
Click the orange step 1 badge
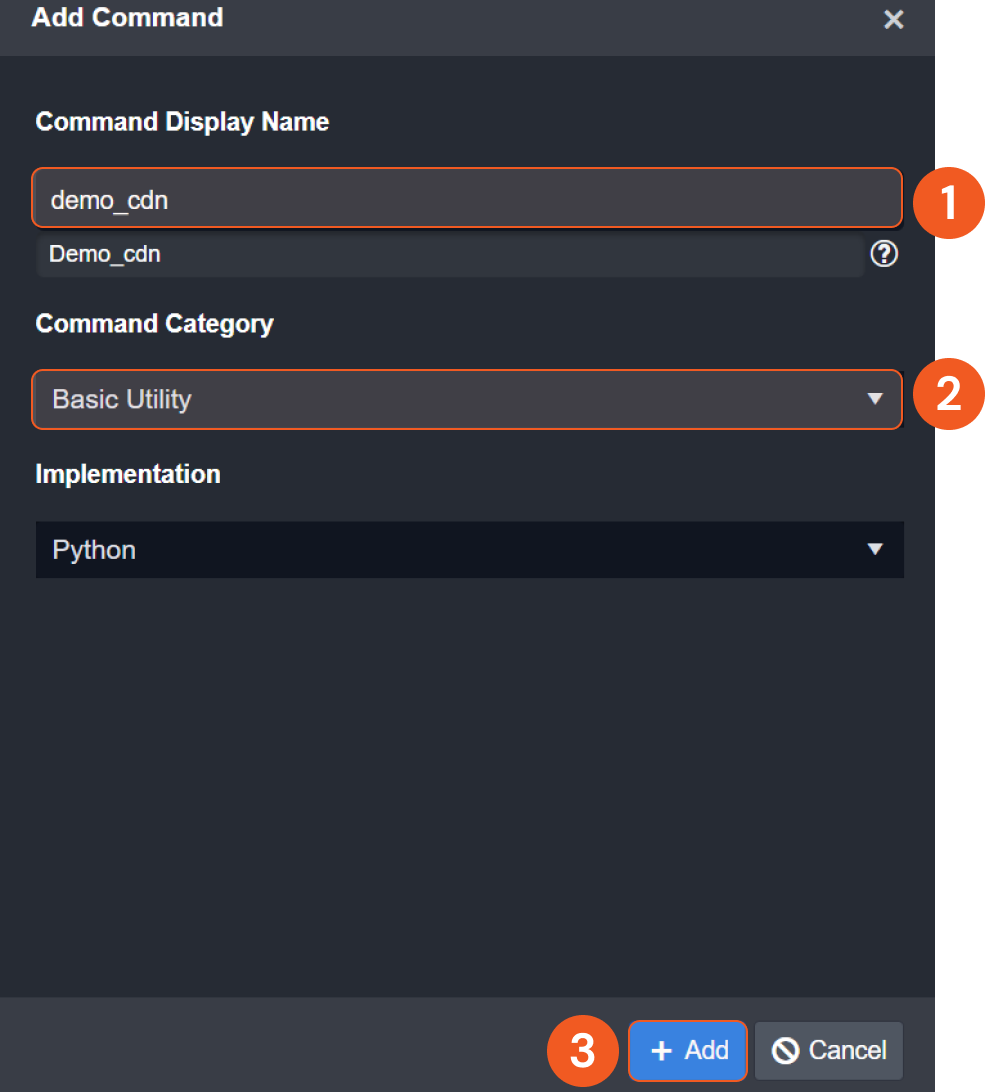[x=948, y=204]
